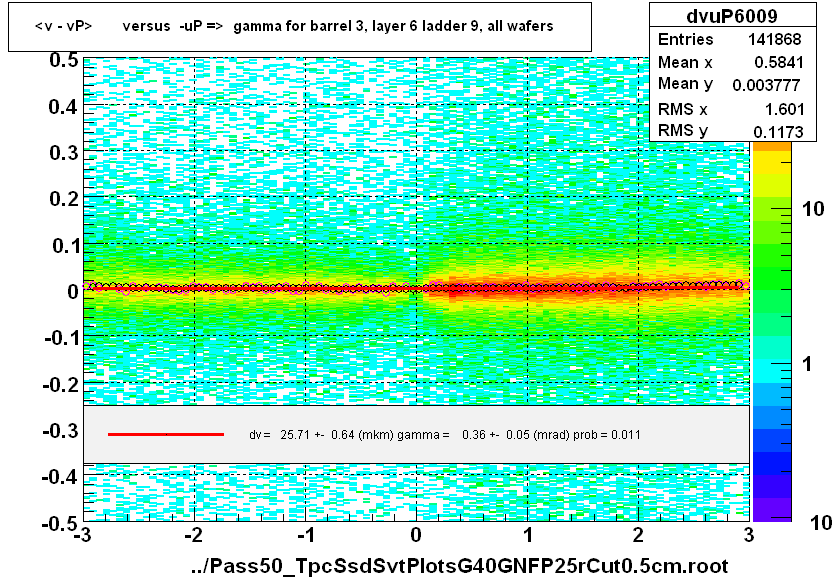Image resolution: width=833 pixels, height=579 pixels.
Task: Click the red fitted line at x=1
Action: 528,287
